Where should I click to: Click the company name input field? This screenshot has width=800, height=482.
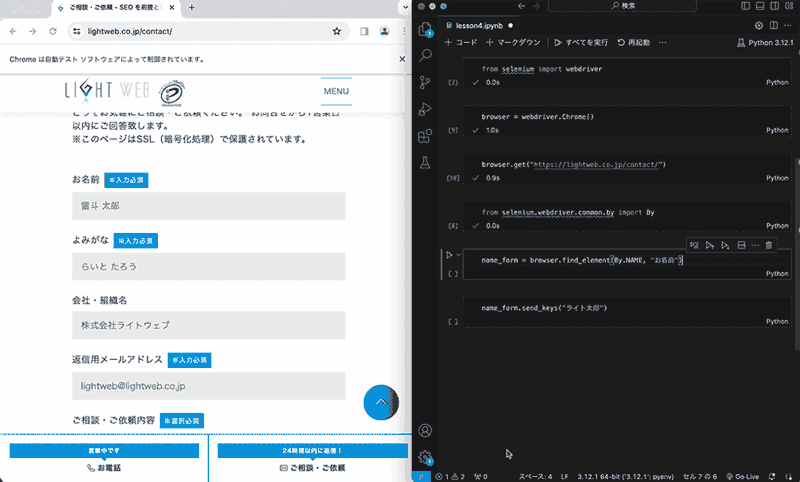[209, 325]
